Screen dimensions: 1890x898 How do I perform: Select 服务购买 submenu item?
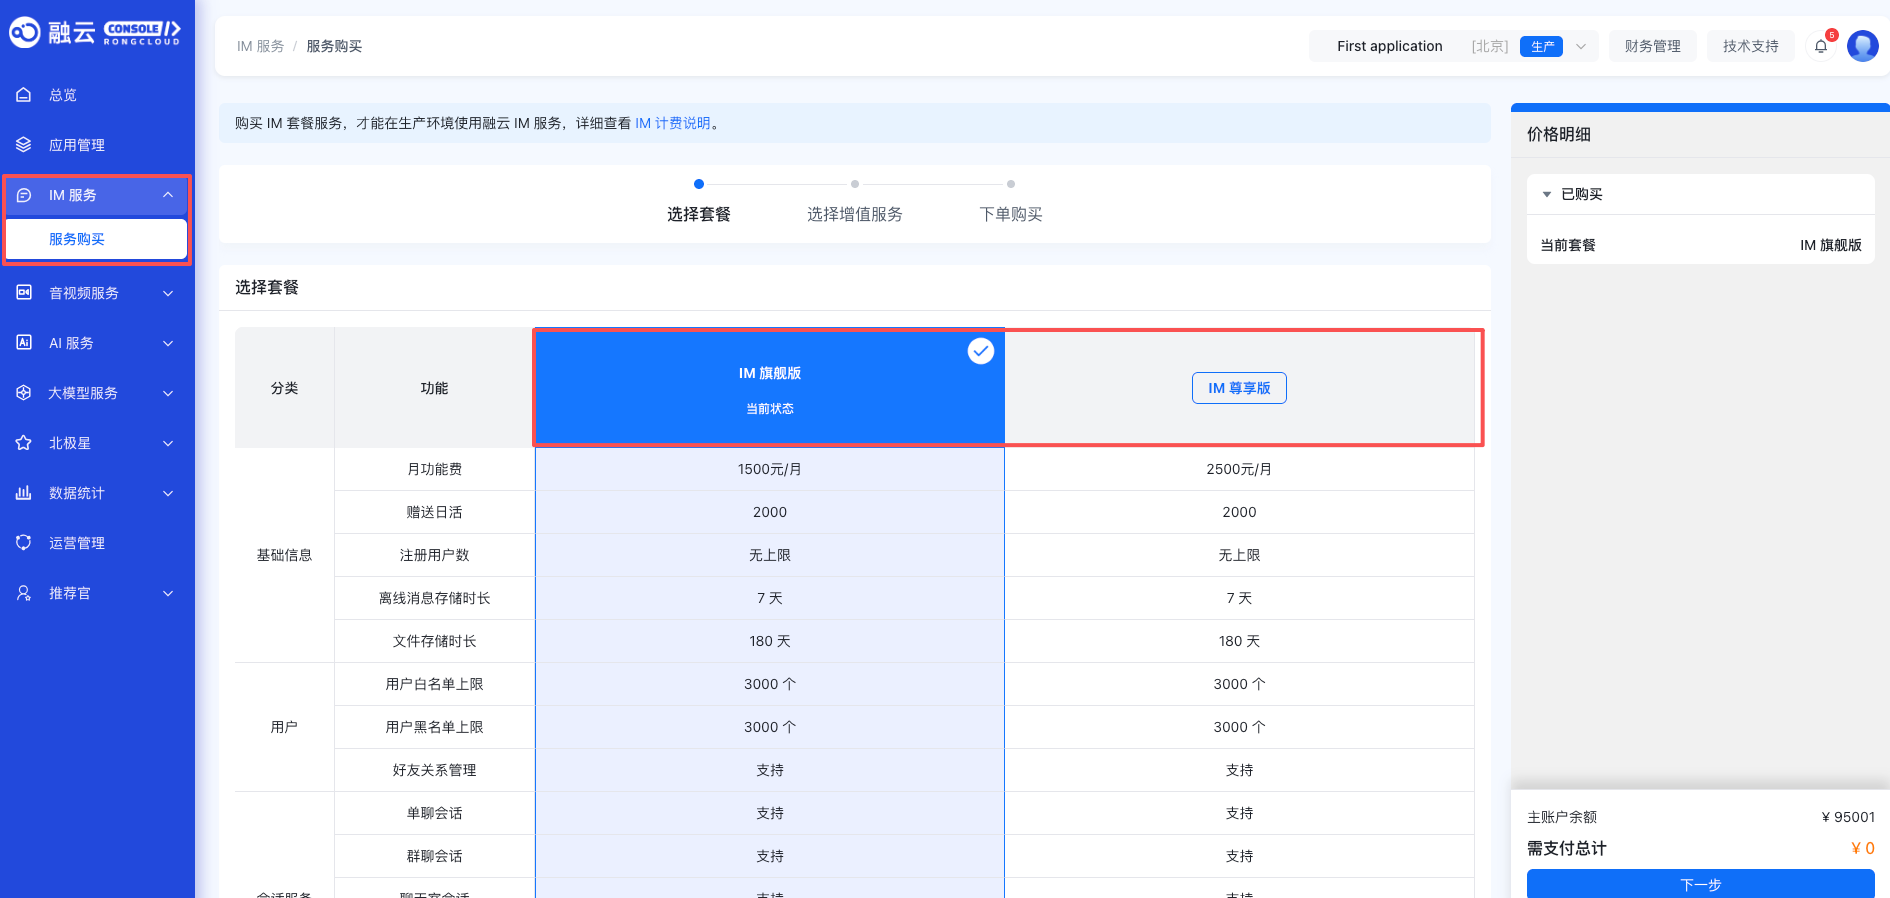click(97, 239)
